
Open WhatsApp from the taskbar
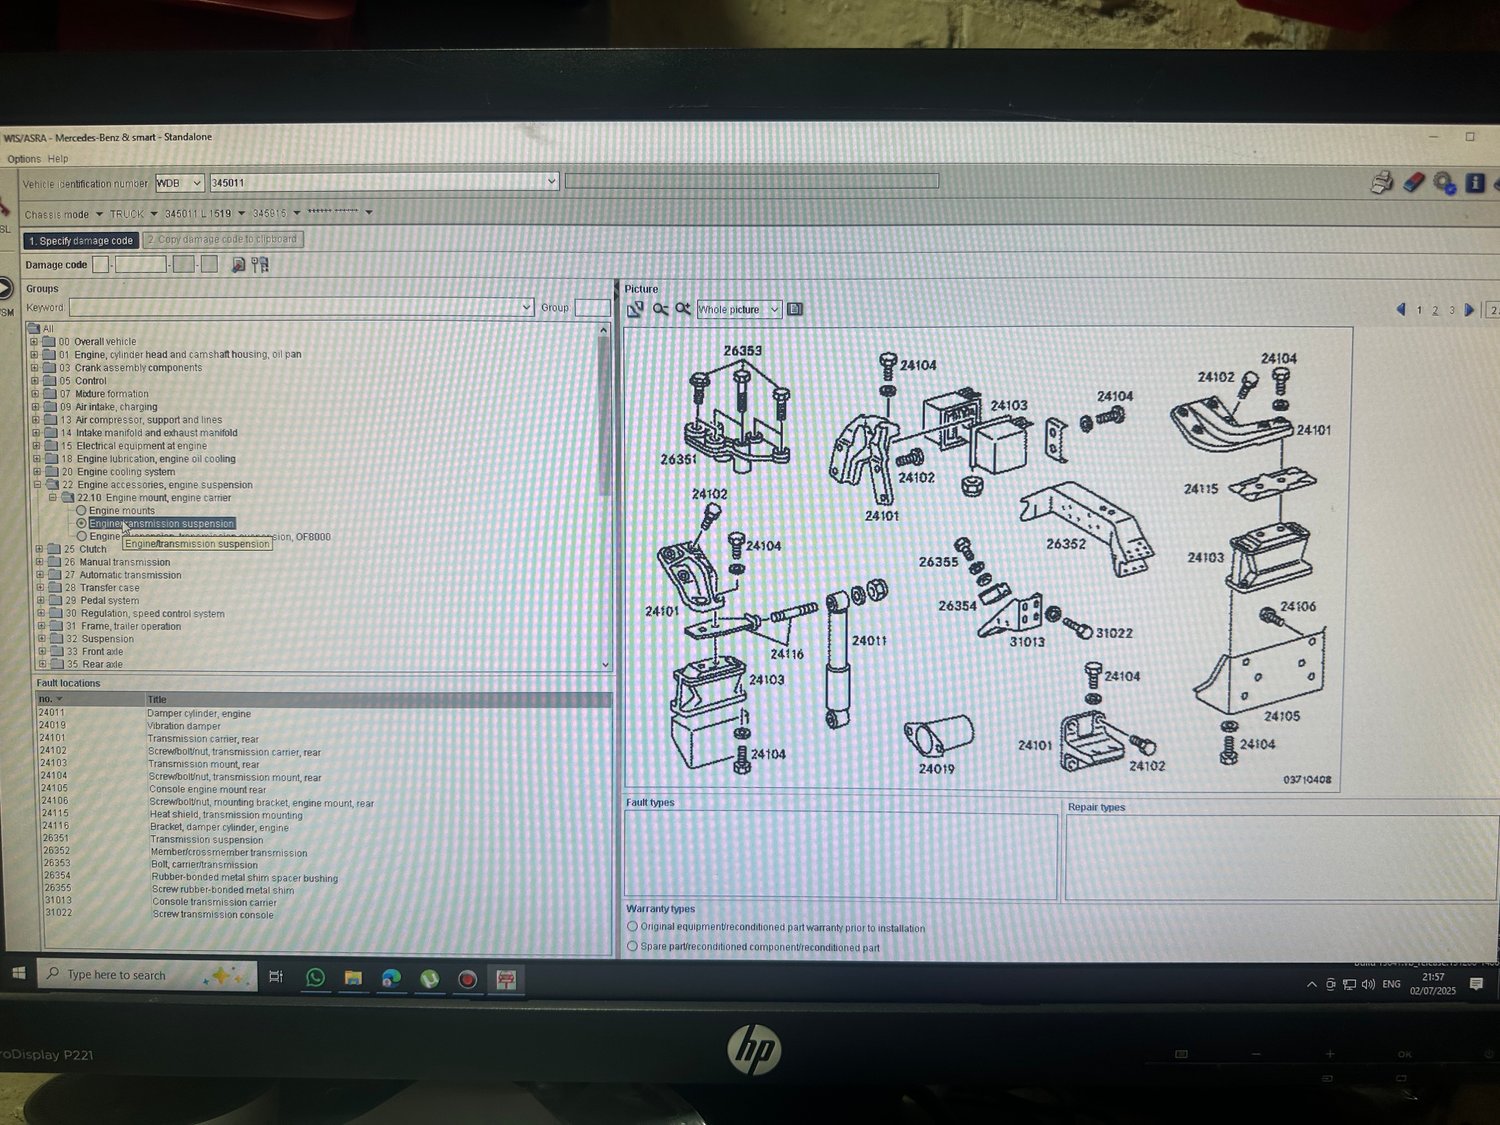point(315,978)
